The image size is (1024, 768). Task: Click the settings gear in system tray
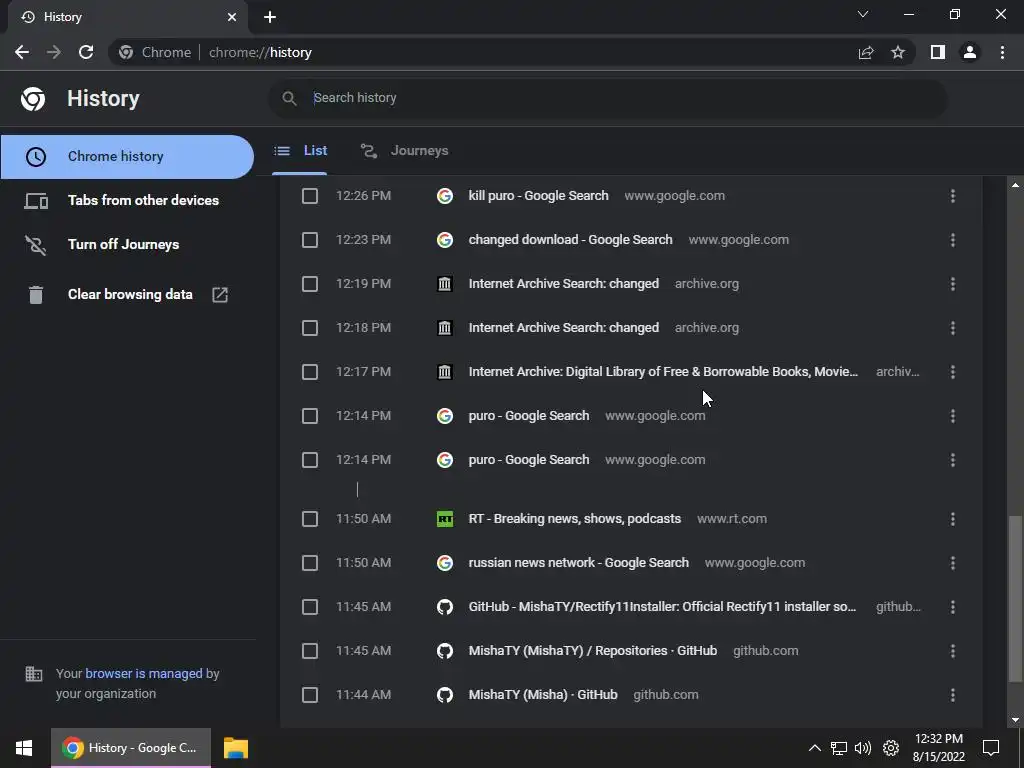[891, 748]
